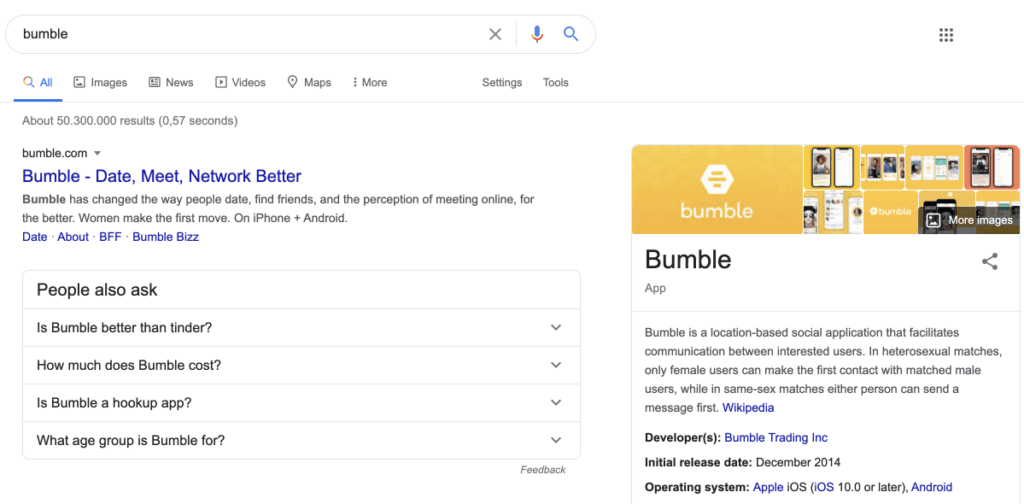Open 'Bumble - Date, Meet, Network Better' result
The image size is (1024, 504).
(x=161, y=176)
